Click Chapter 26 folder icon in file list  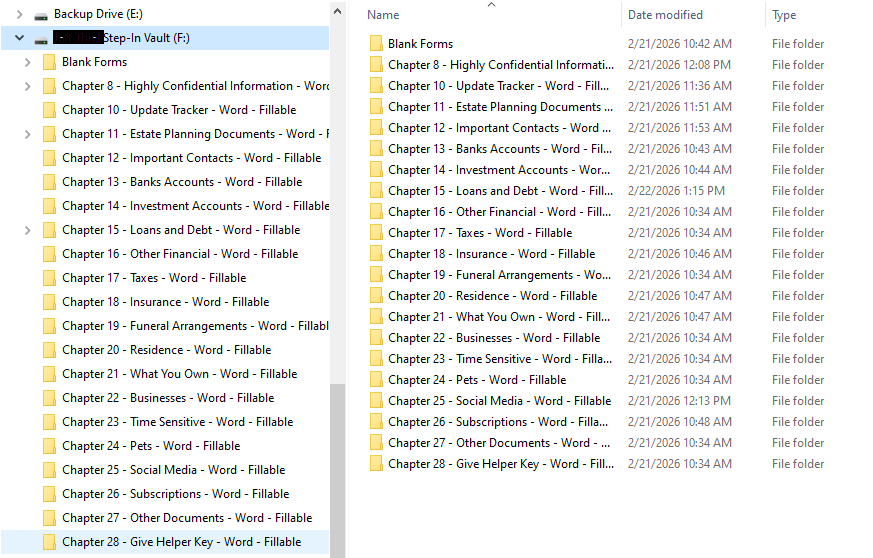(x=376, y=422)
